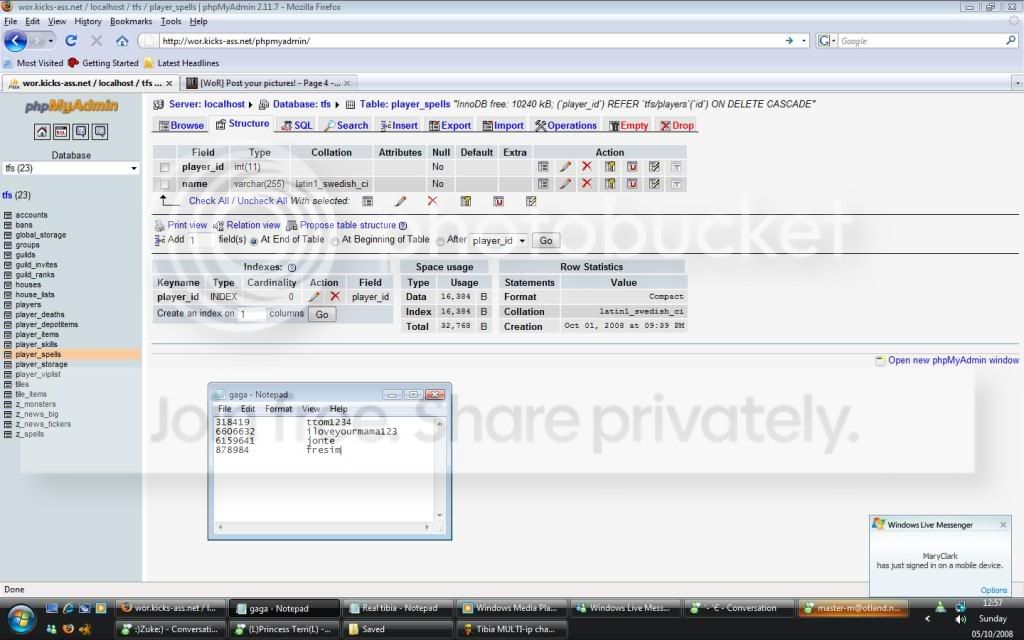
Task: Select the At Beginning of Table radio button
Action: coord(335,241)
